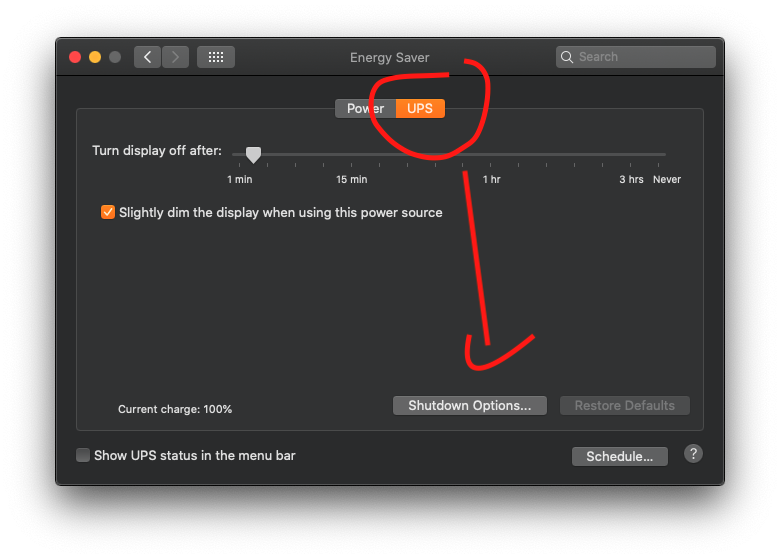Open help with the question mark button
The height and width of the screenshot is (559, 780).
coord(693,454)
